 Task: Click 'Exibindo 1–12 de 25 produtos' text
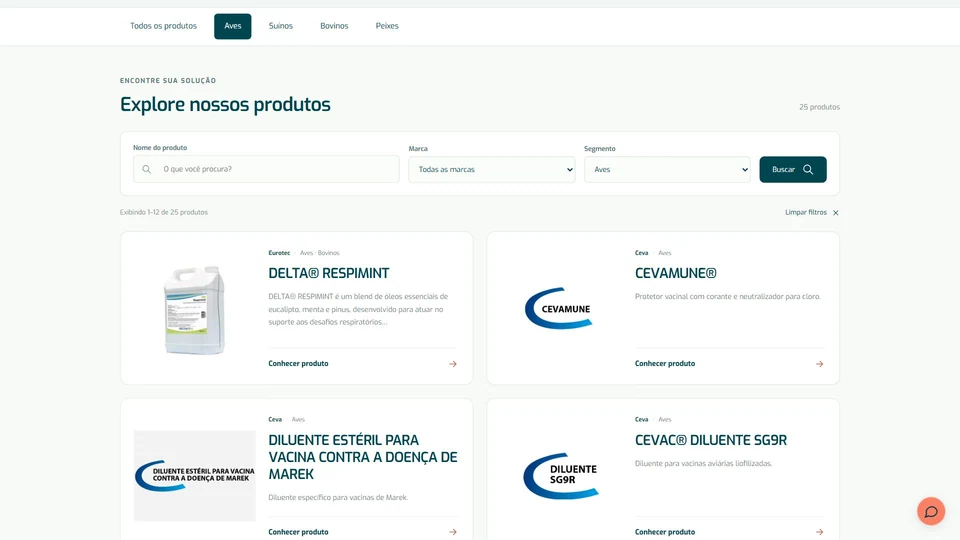click(x=163, y=212)
